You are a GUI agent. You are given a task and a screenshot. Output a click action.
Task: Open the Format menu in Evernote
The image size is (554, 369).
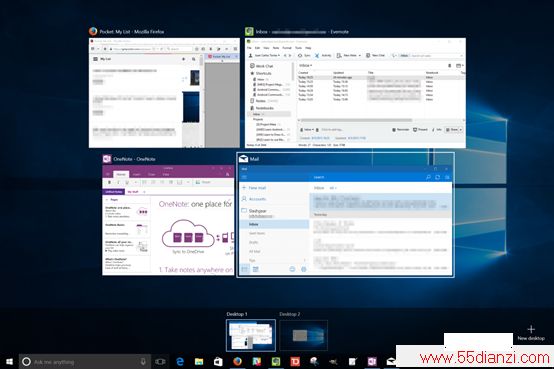[x=287, y=48]
